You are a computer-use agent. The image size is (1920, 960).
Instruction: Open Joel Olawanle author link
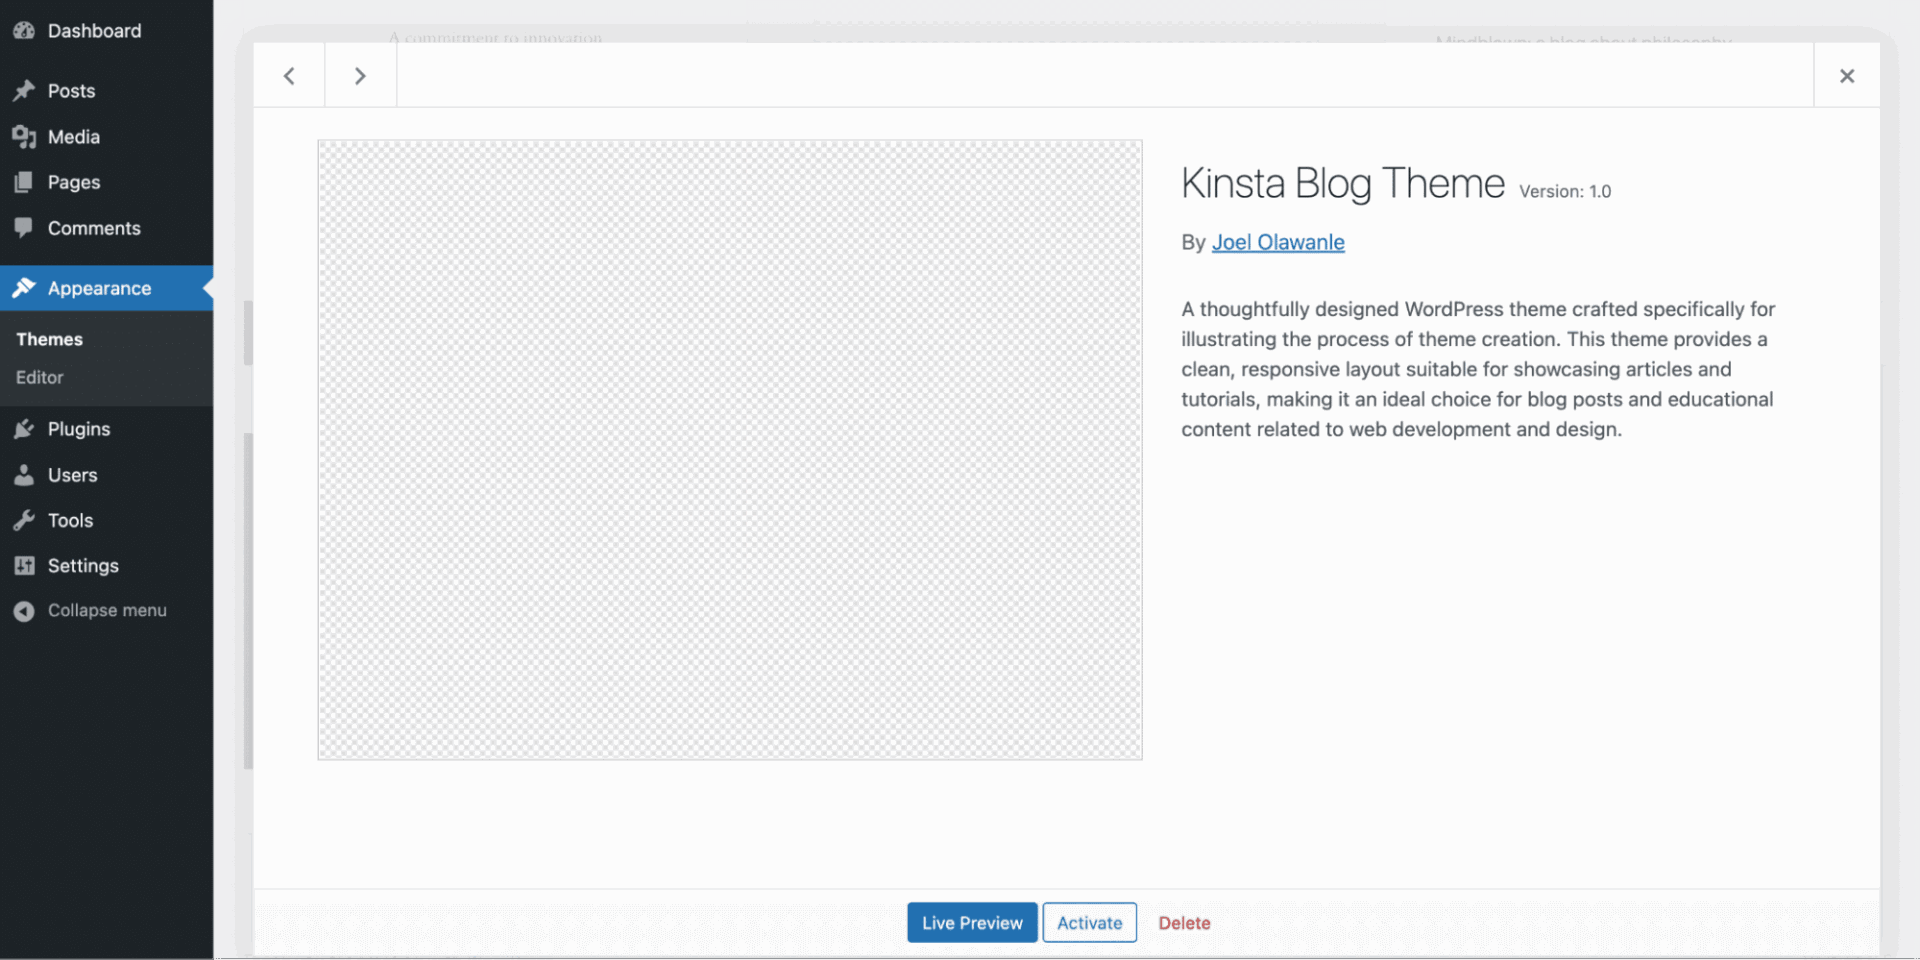point(1278,242)
